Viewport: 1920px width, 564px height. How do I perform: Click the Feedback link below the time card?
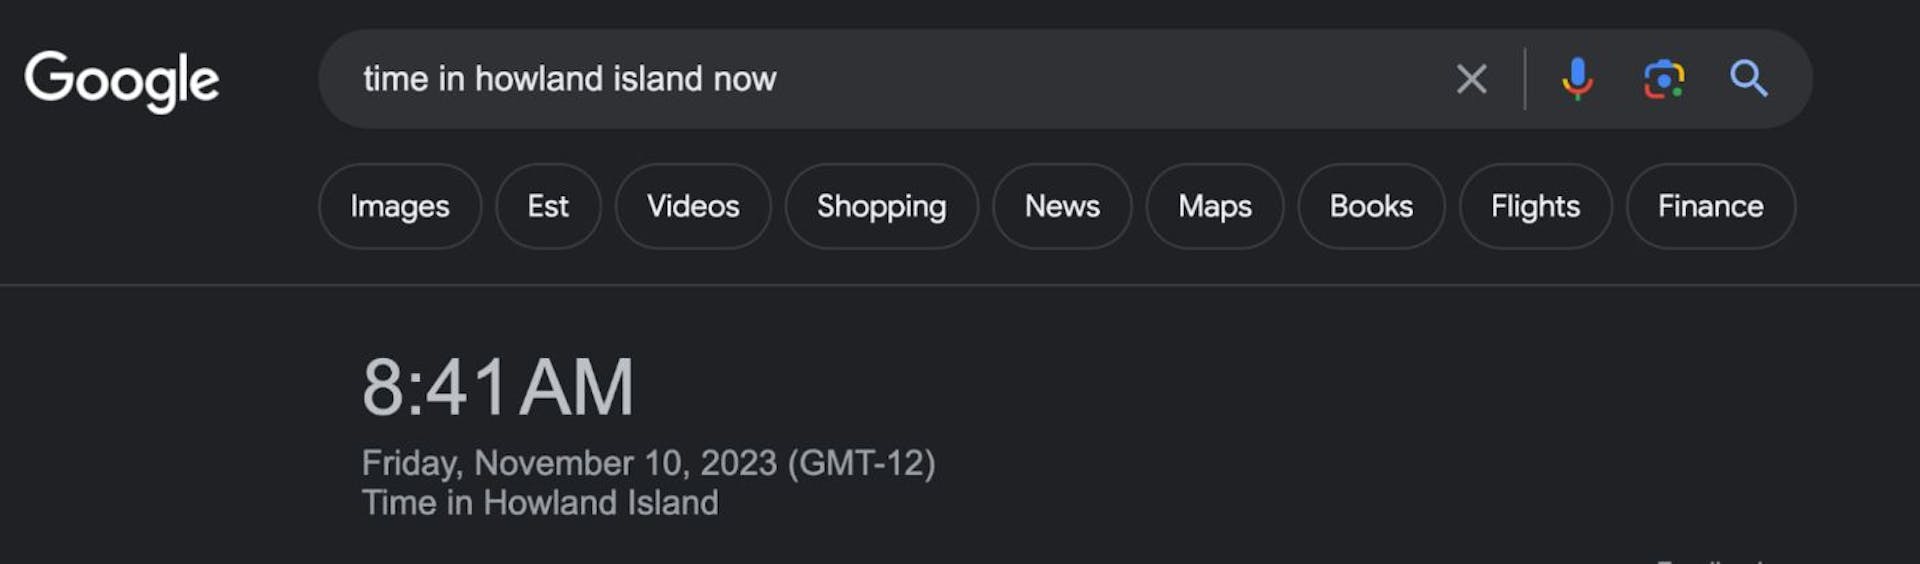(x=1708, y=560)
